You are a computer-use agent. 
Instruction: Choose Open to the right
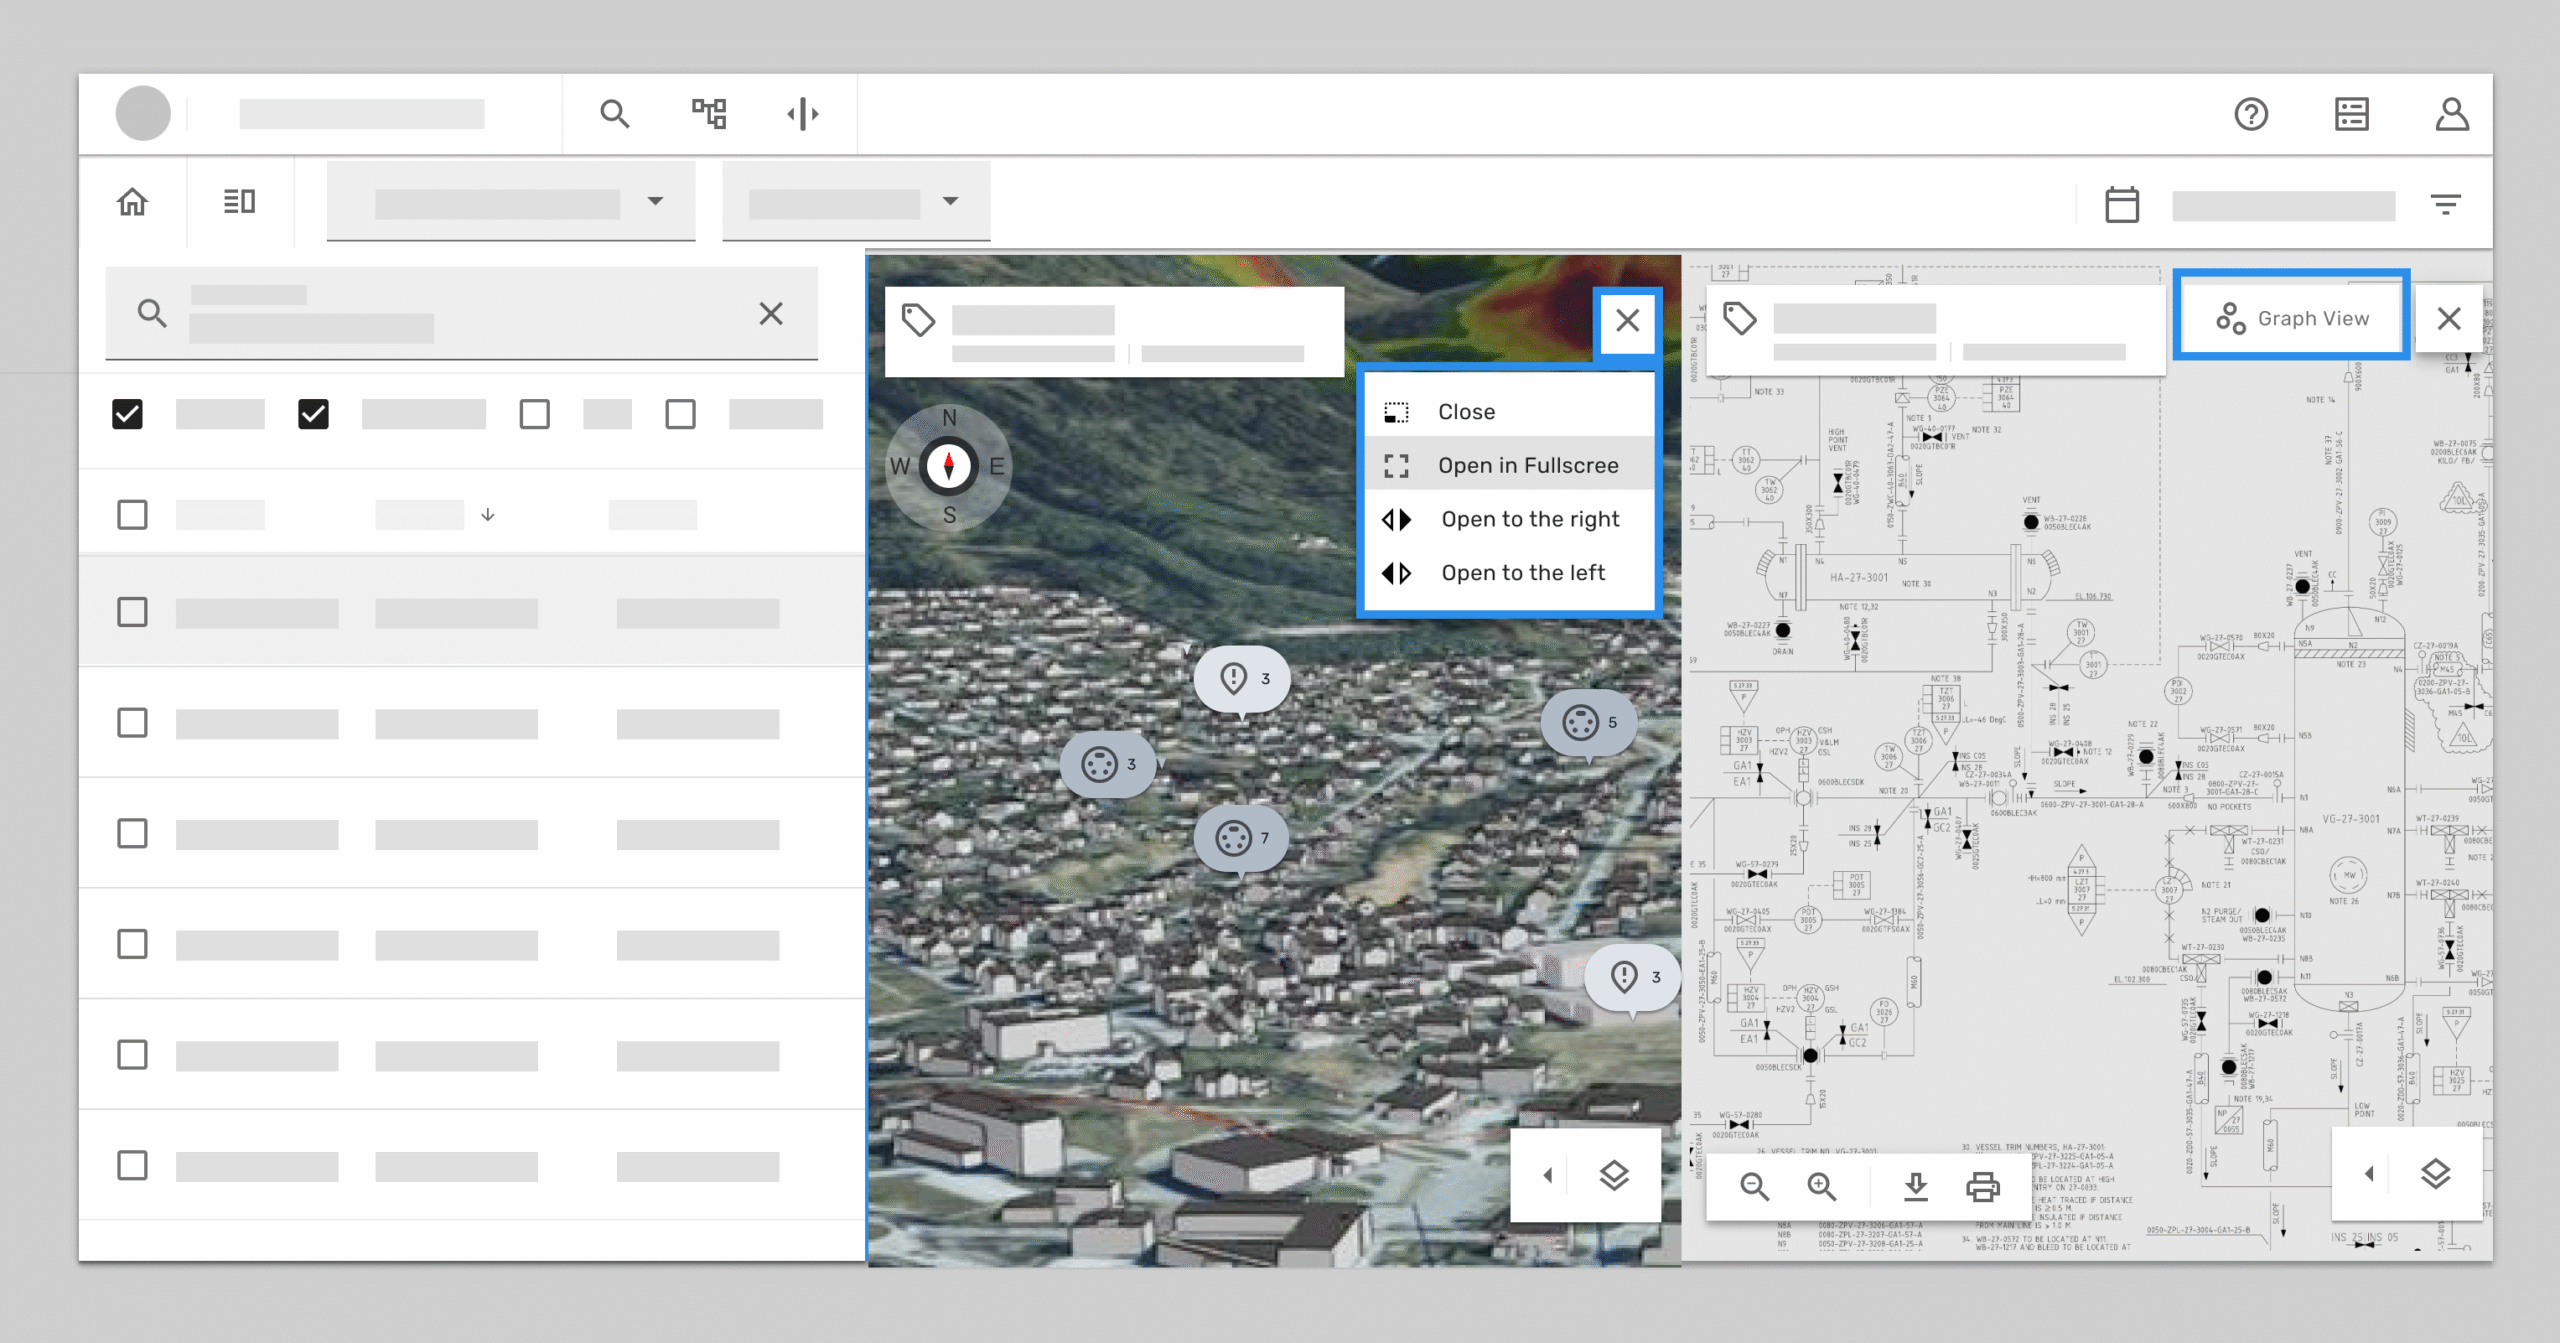1529,519
